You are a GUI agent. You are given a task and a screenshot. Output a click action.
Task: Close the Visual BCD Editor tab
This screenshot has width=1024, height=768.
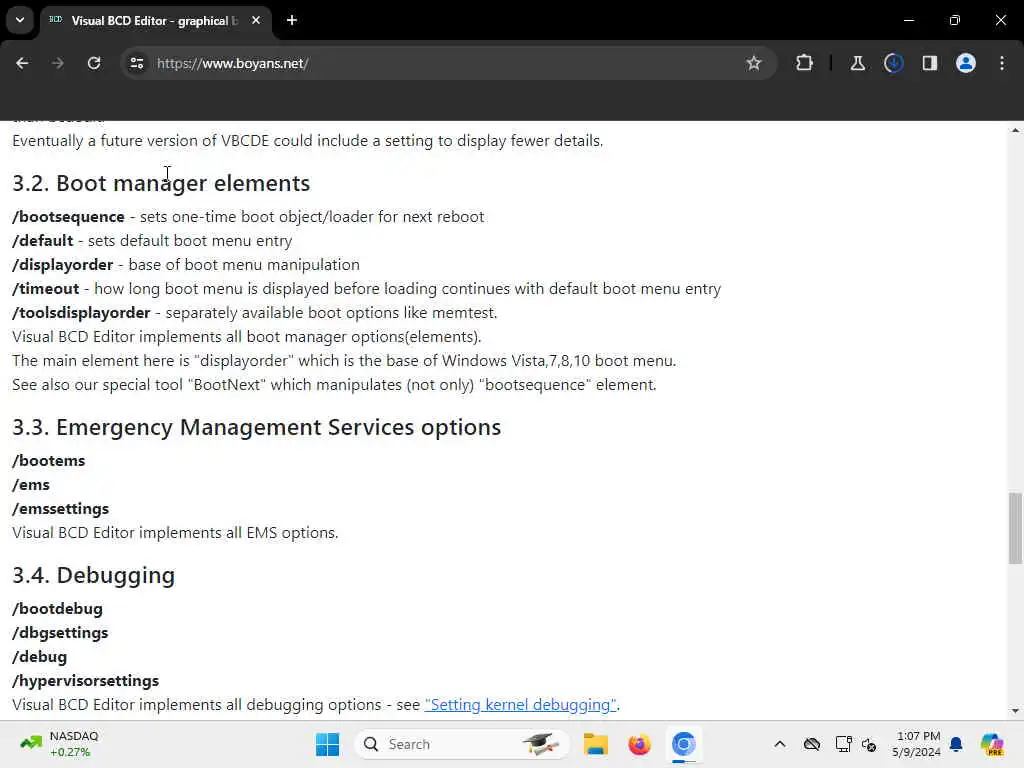pyautogui.click(x=256, y=20)
